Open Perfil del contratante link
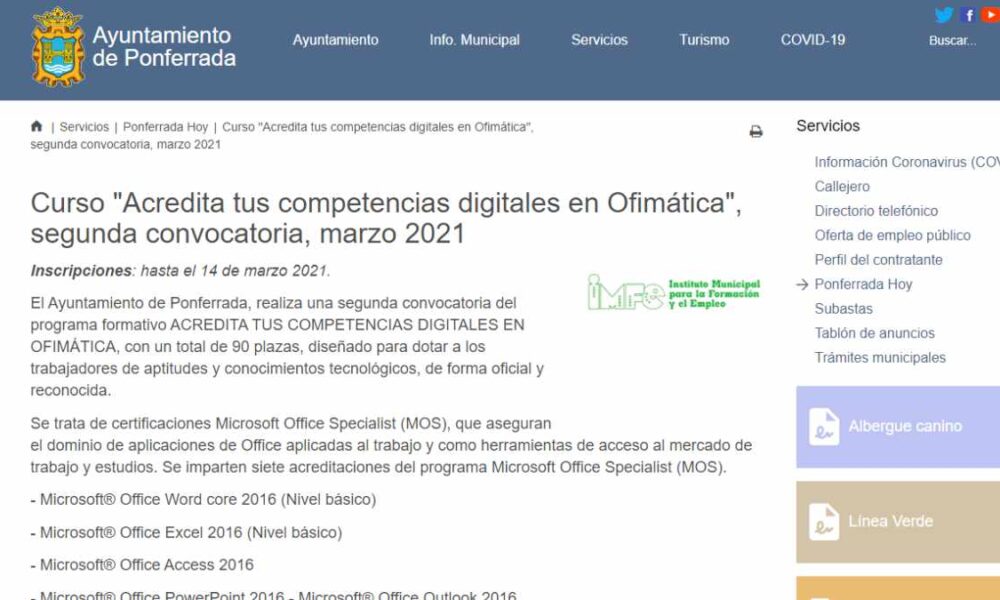 [x=878, y=260]
